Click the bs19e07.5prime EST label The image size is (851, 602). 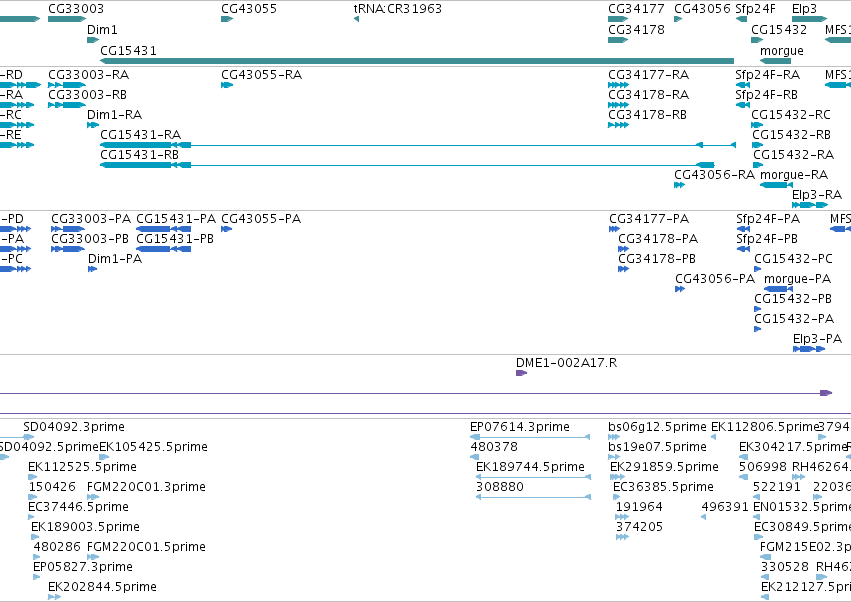pyautogui.click(x=657, y=446)
